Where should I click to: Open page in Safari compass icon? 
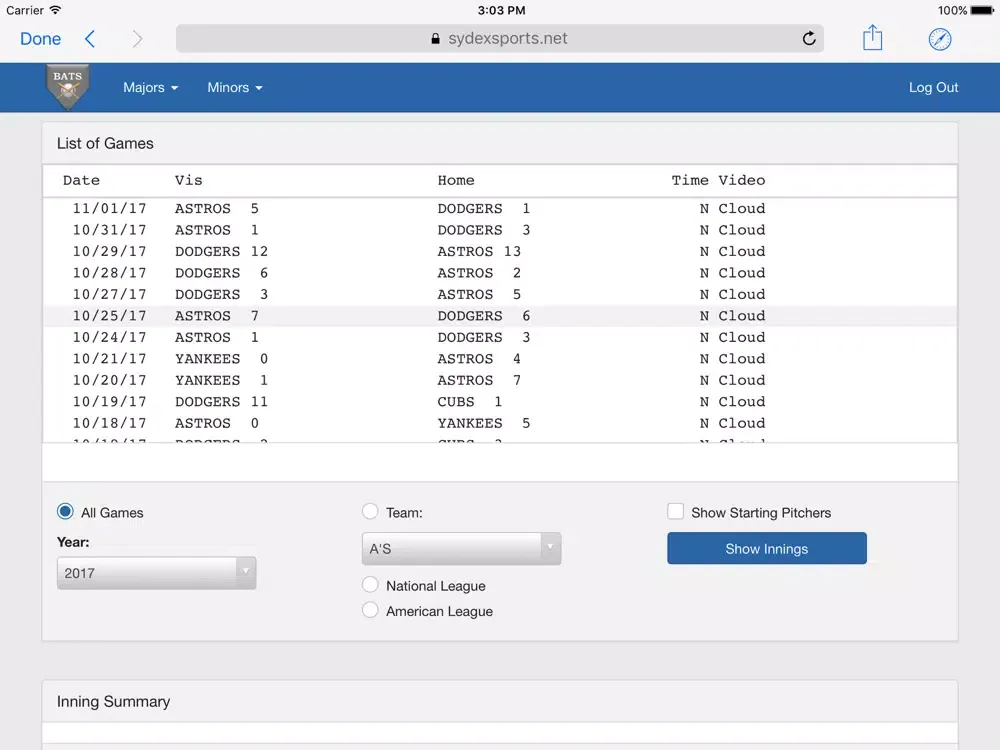(939, 39)
